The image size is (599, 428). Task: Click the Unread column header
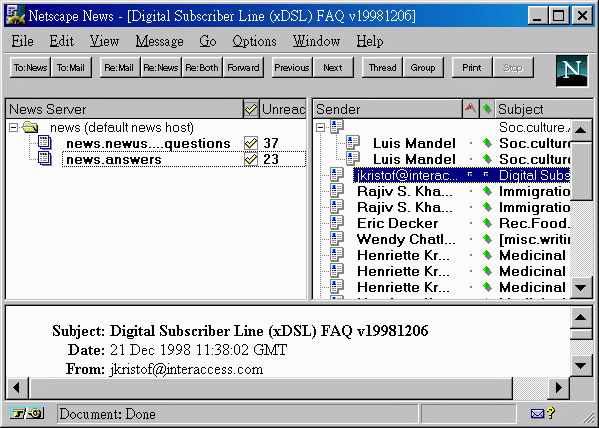point(283,109)
